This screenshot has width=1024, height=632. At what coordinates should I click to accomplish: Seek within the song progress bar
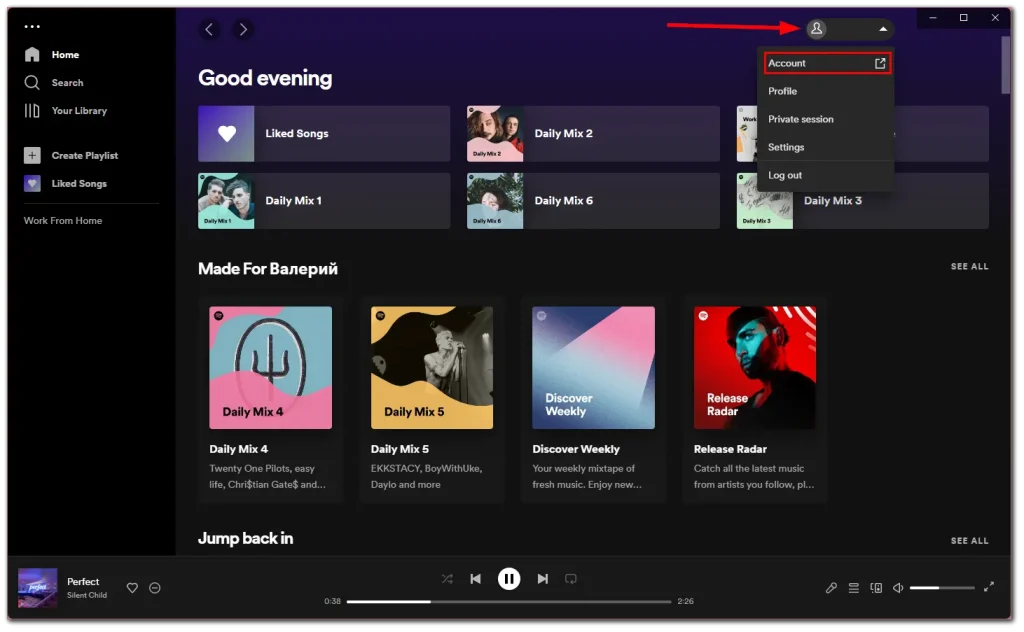(x=509, y=601)
